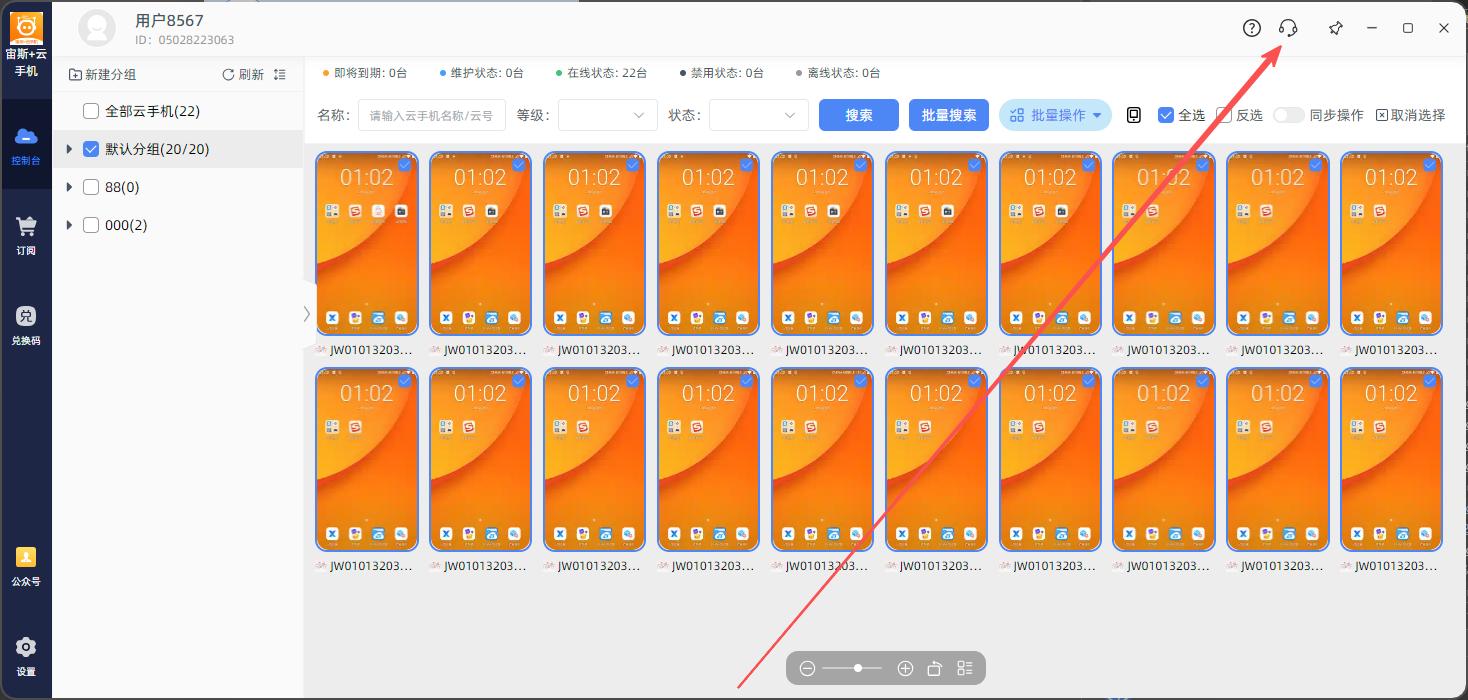Open the 批量操作 batch operation dropdown
The height and width of the screenshot is (700, 1468).
tap(1056, 115)
